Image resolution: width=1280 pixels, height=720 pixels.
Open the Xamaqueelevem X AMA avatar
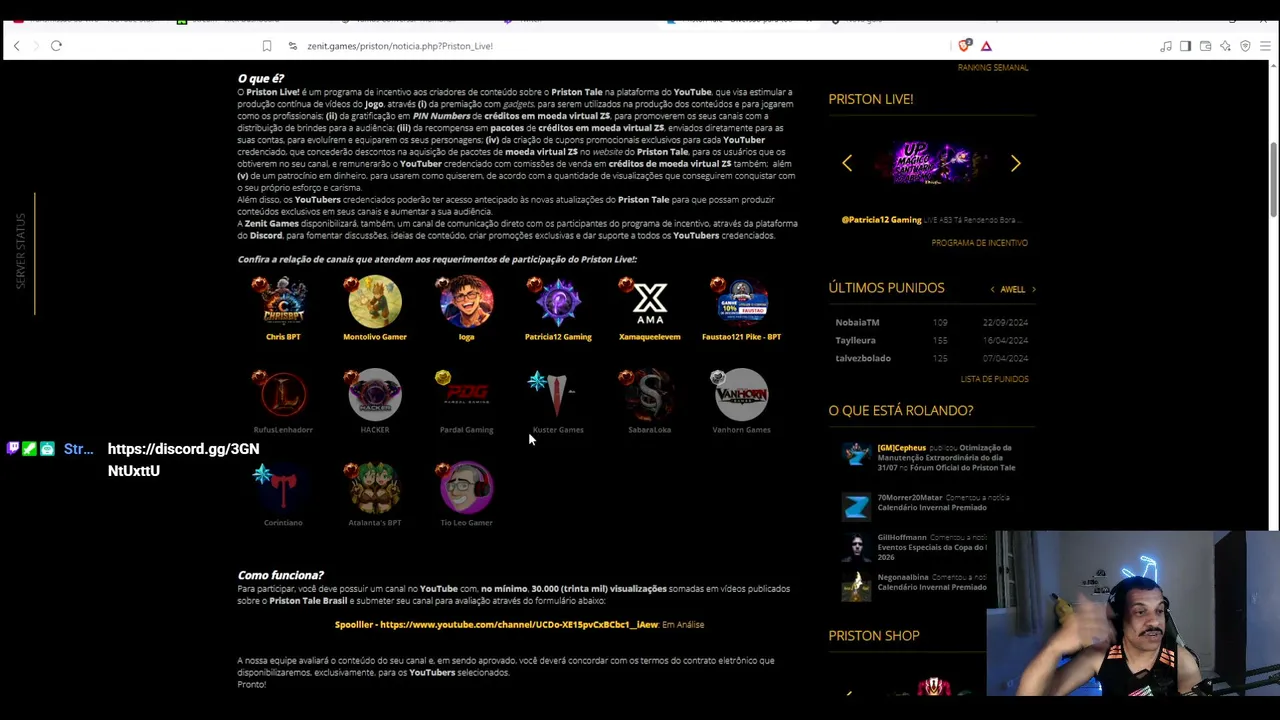(650, 301)
